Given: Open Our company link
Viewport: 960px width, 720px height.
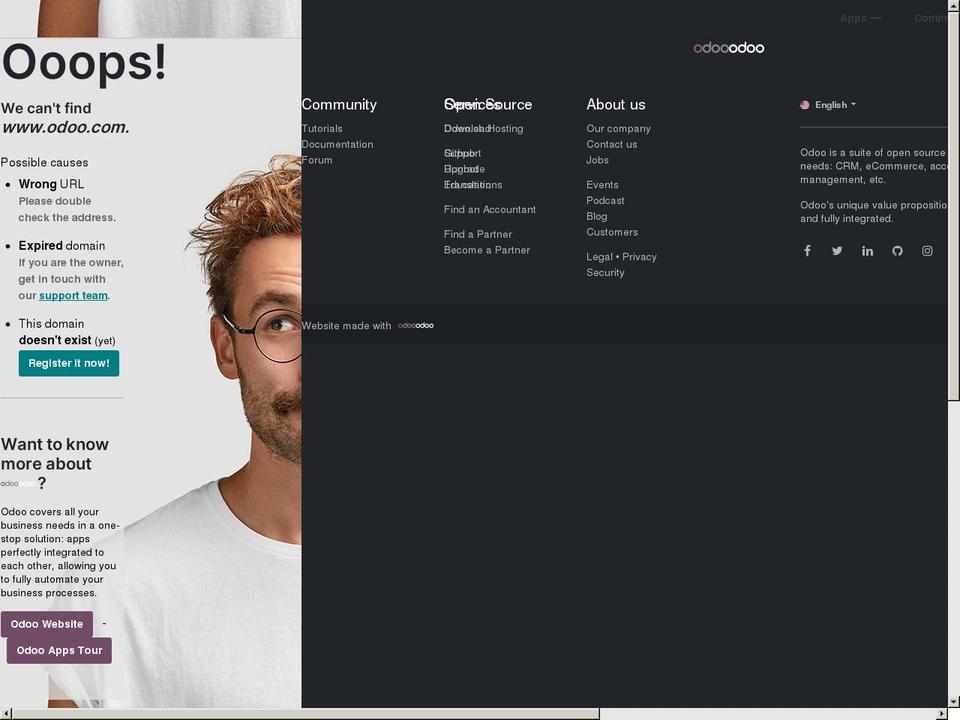Looking at the screenshot, I should (x=618, y=128).
